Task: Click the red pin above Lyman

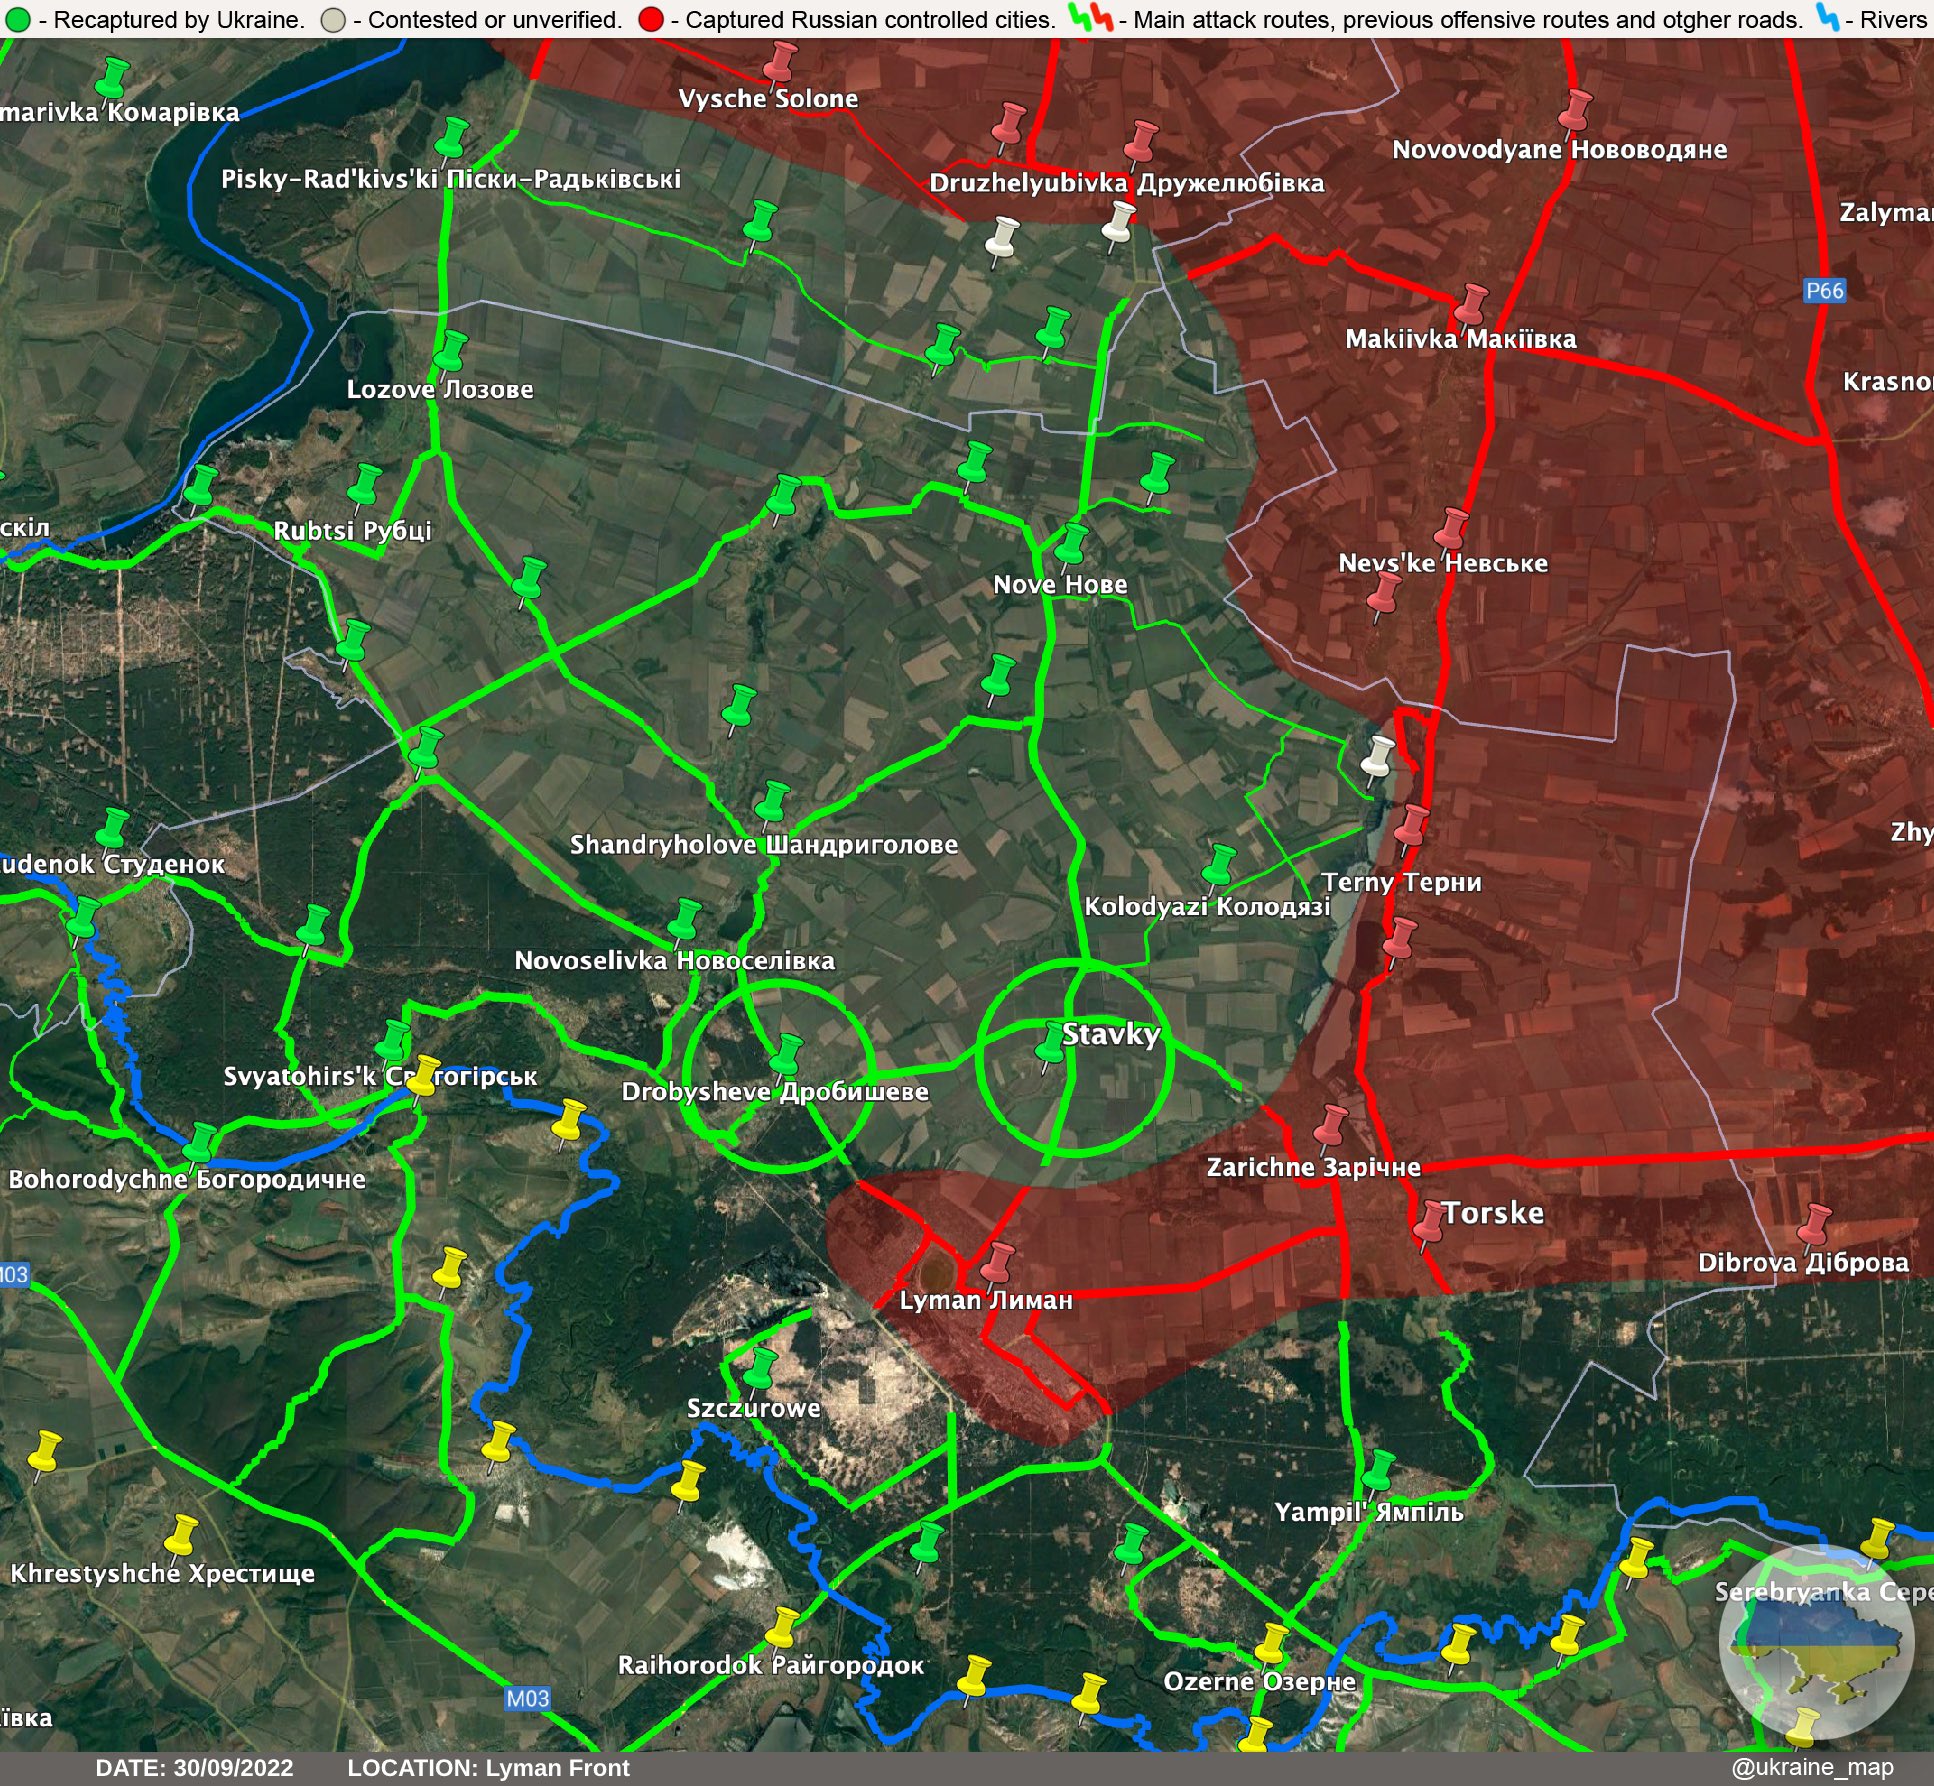Action: [x=998, y=1262]
